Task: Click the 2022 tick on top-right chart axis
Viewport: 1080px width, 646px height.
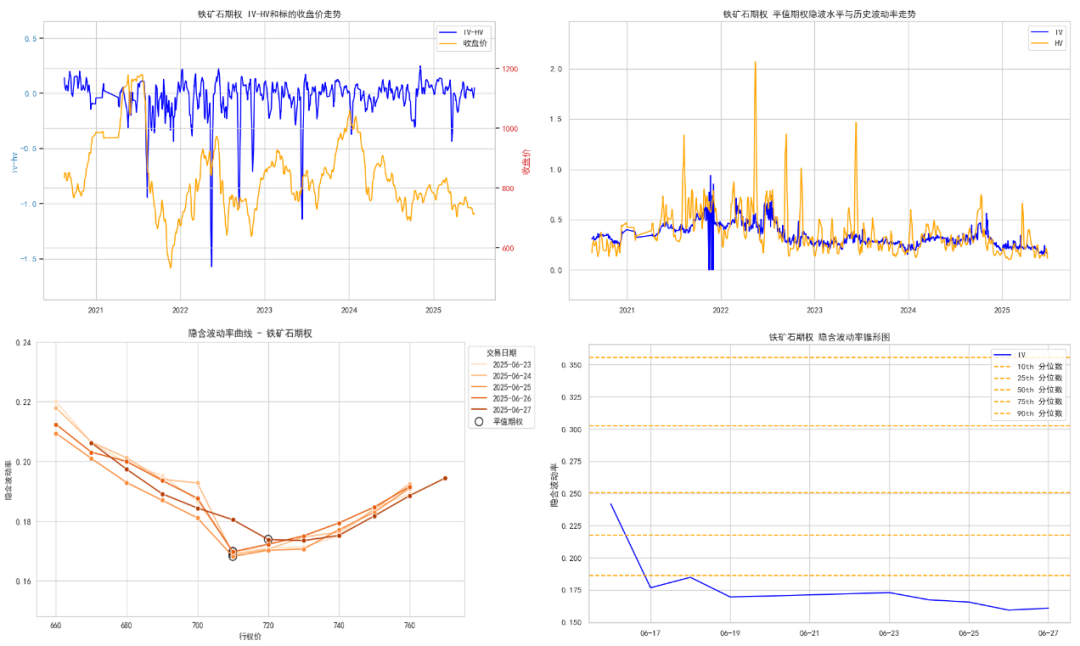Action: 720,310
